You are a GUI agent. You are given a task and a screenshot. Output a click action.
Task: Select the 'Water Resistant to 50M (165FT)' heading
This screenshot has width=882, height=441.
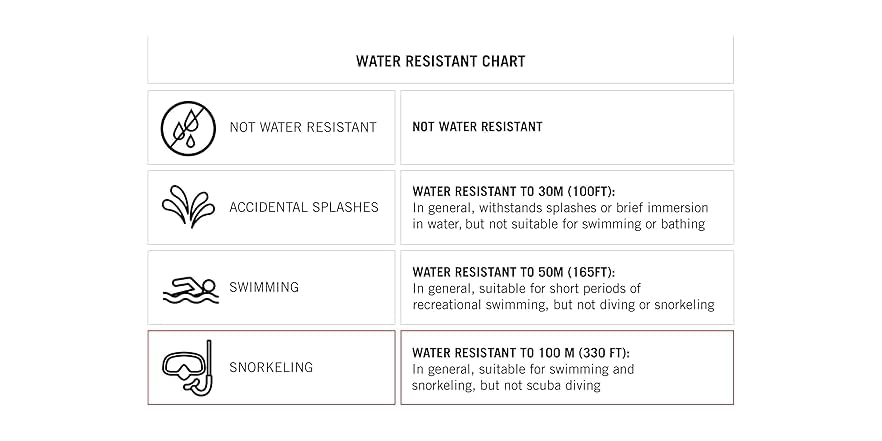[x=513, y=271]
